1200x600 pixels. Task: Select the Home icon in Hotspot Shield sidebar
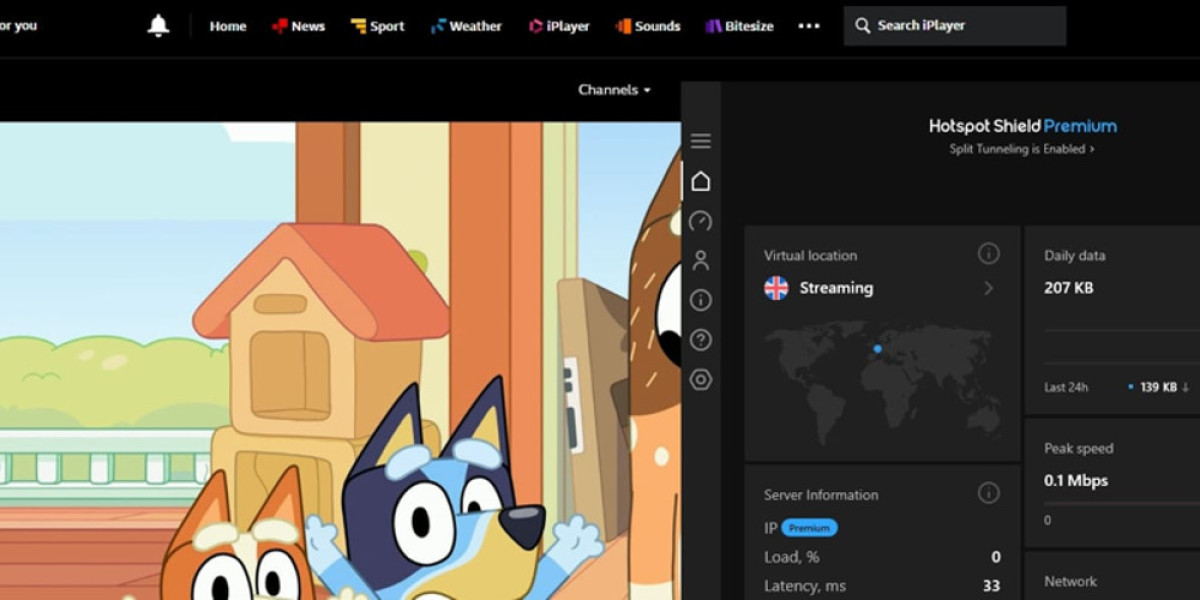[x=701, y=180]
